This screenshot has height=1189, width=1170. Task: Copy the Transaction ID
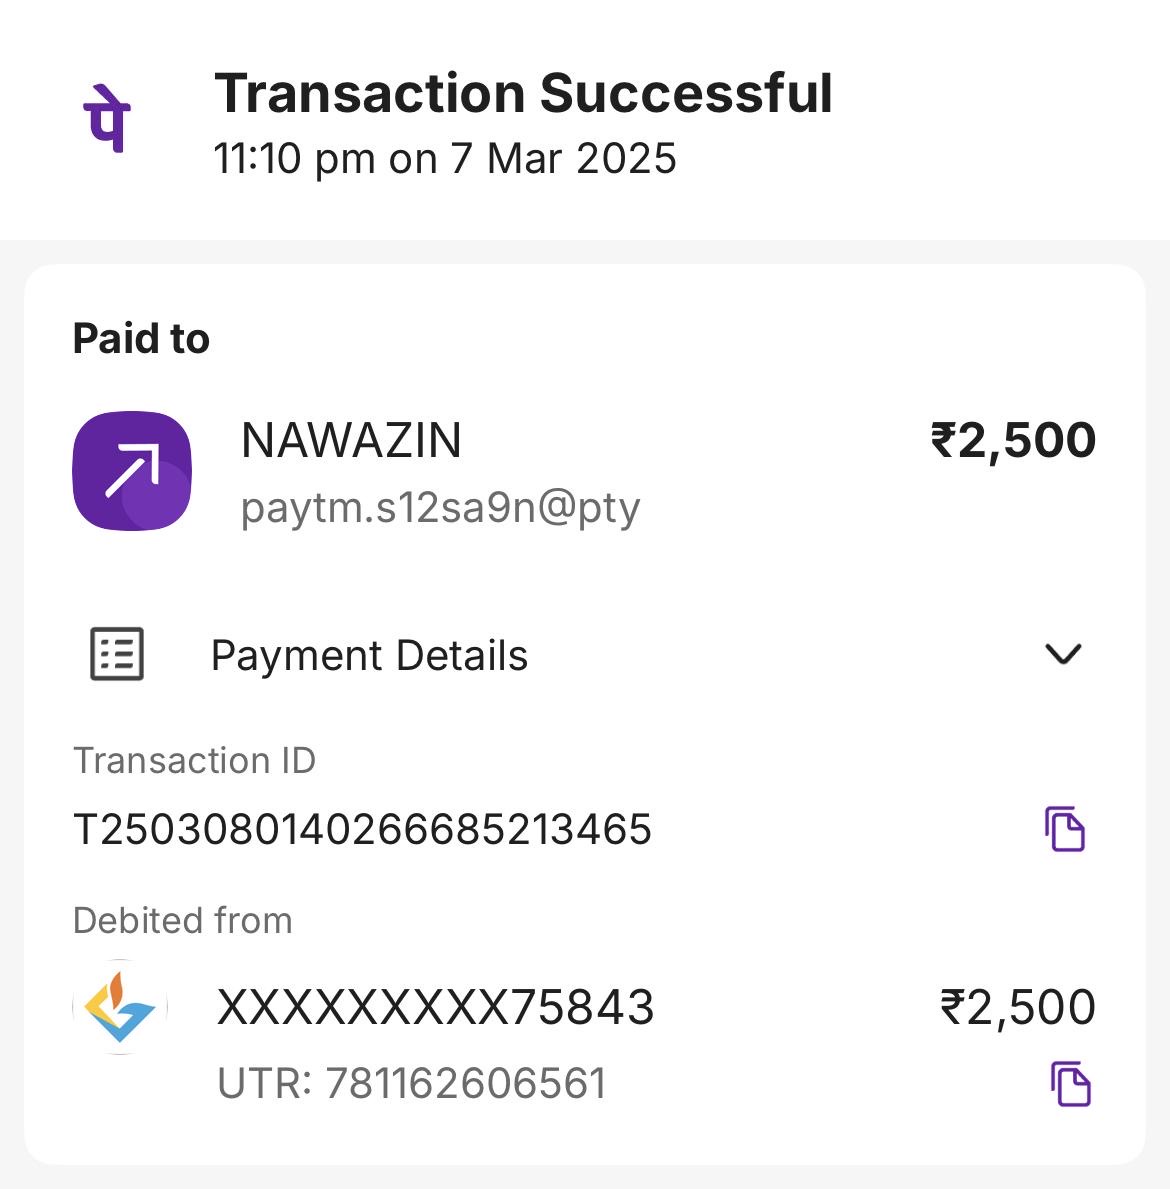tap(1065, 828)
